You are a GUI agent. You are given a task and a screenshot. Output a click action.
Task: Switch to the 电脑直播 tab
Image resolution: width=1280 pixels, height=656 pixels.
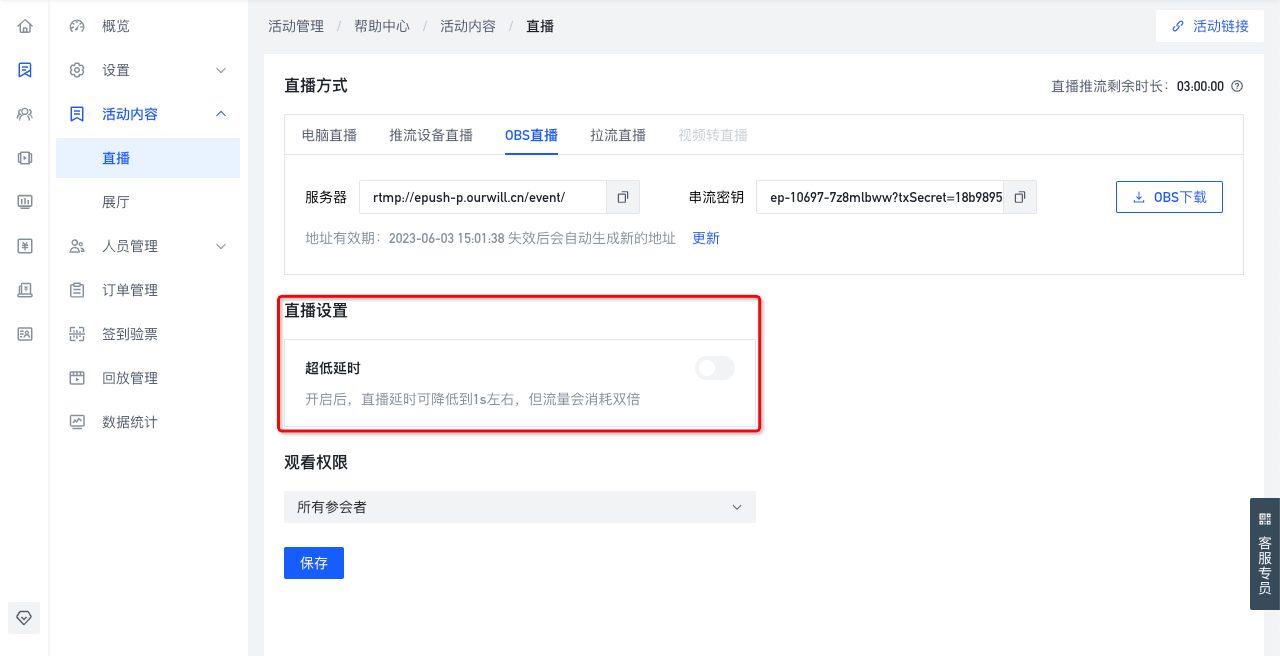(x=329, y=136)
